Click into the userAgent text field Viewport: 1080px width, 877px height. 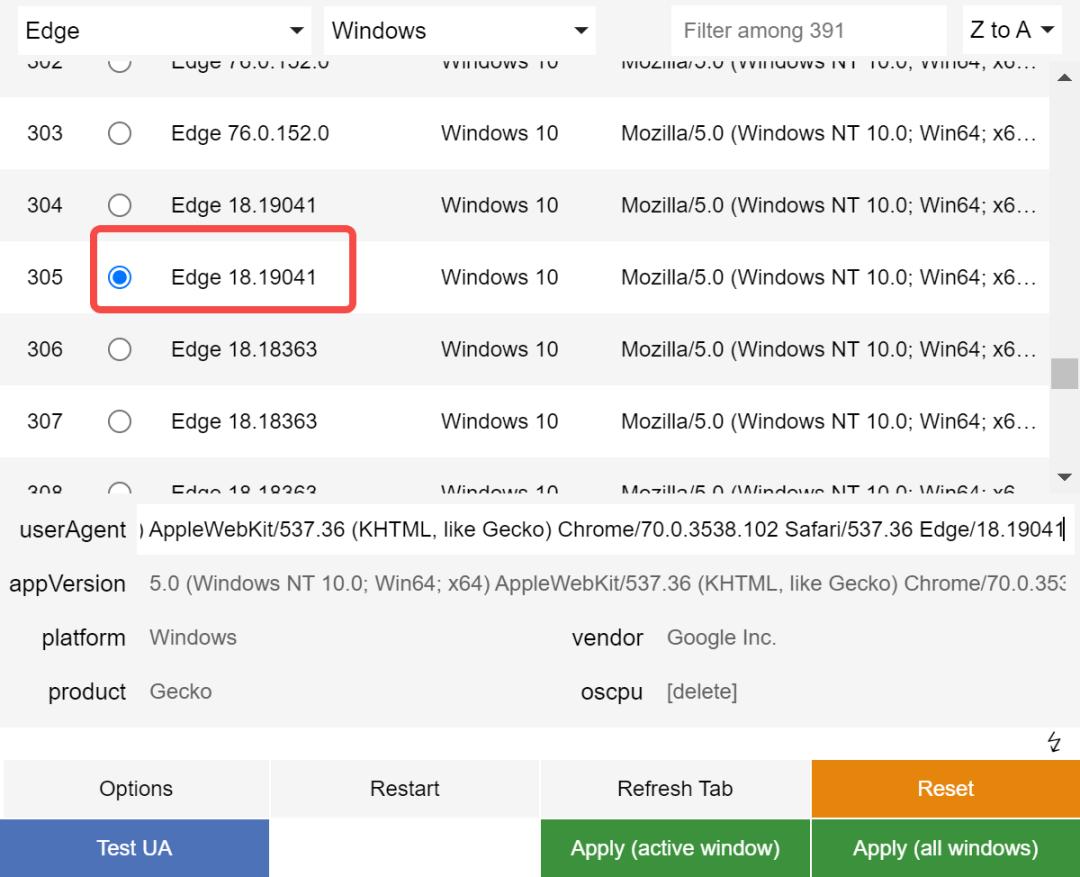point(605,530)
